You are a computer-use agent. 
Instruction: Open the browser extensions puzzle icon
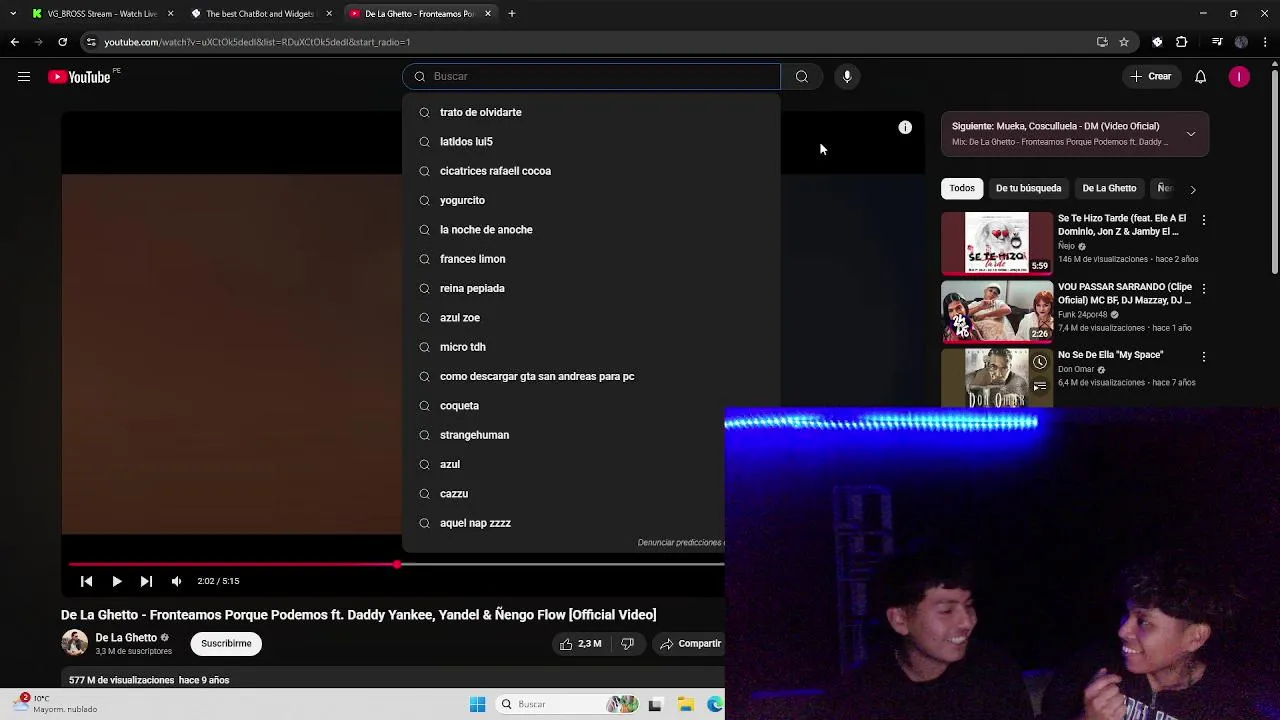pos(1182,42)
